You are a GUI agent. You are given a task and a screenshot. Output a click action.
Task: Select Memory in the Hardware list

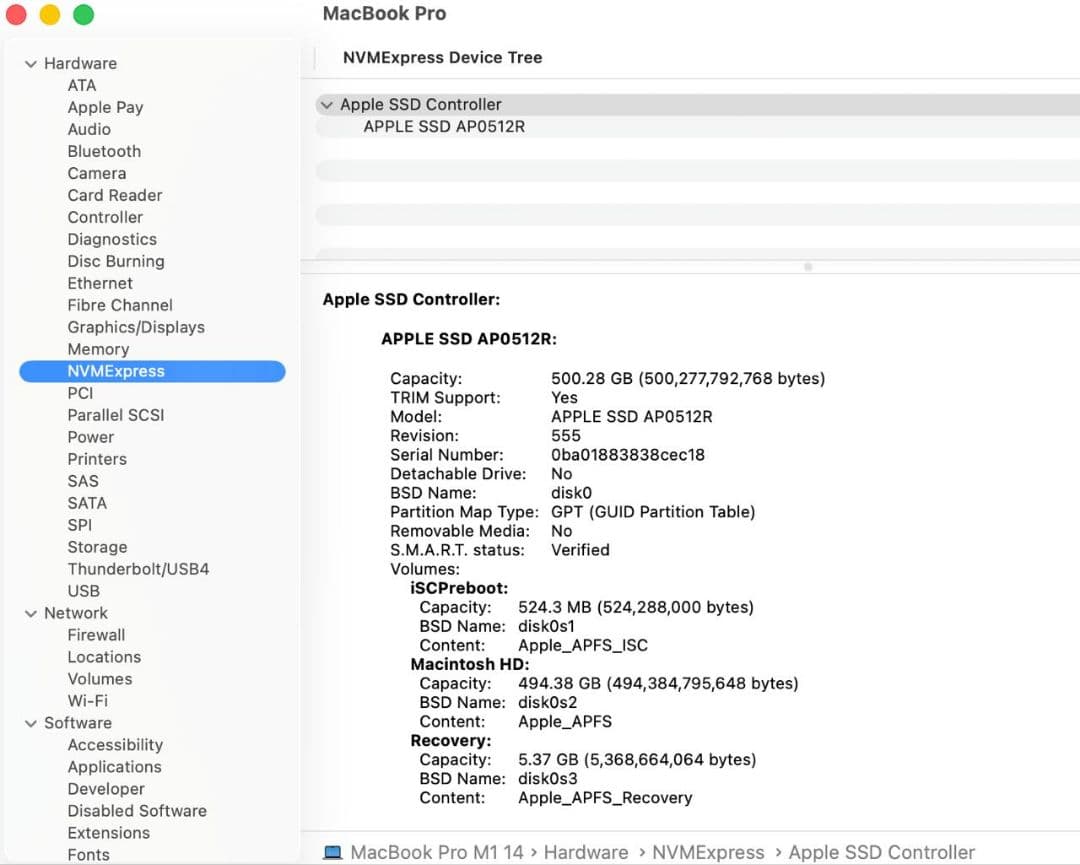pyautogui.click(x=98, y=349)
